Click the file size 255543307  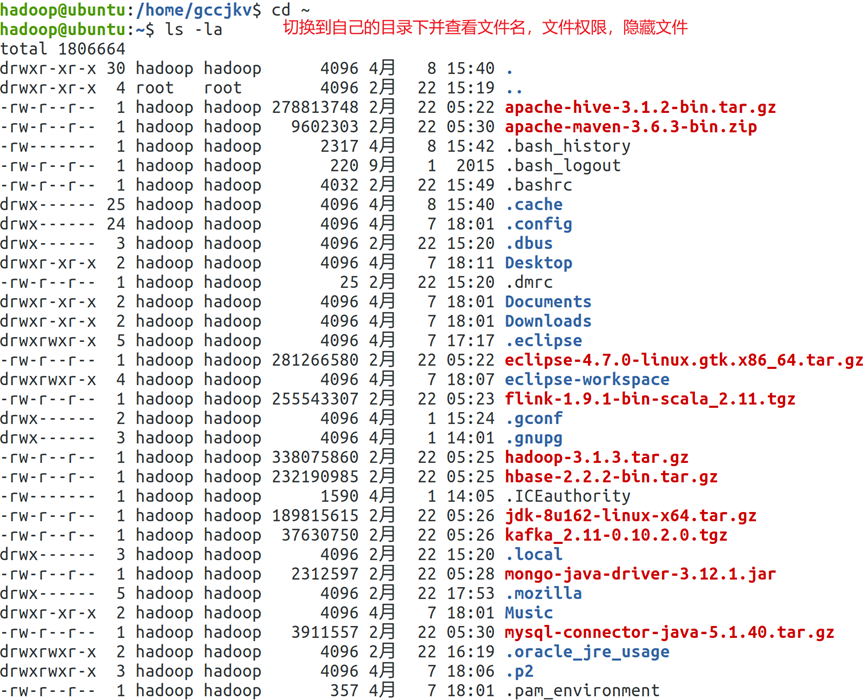tap(315, 399)
